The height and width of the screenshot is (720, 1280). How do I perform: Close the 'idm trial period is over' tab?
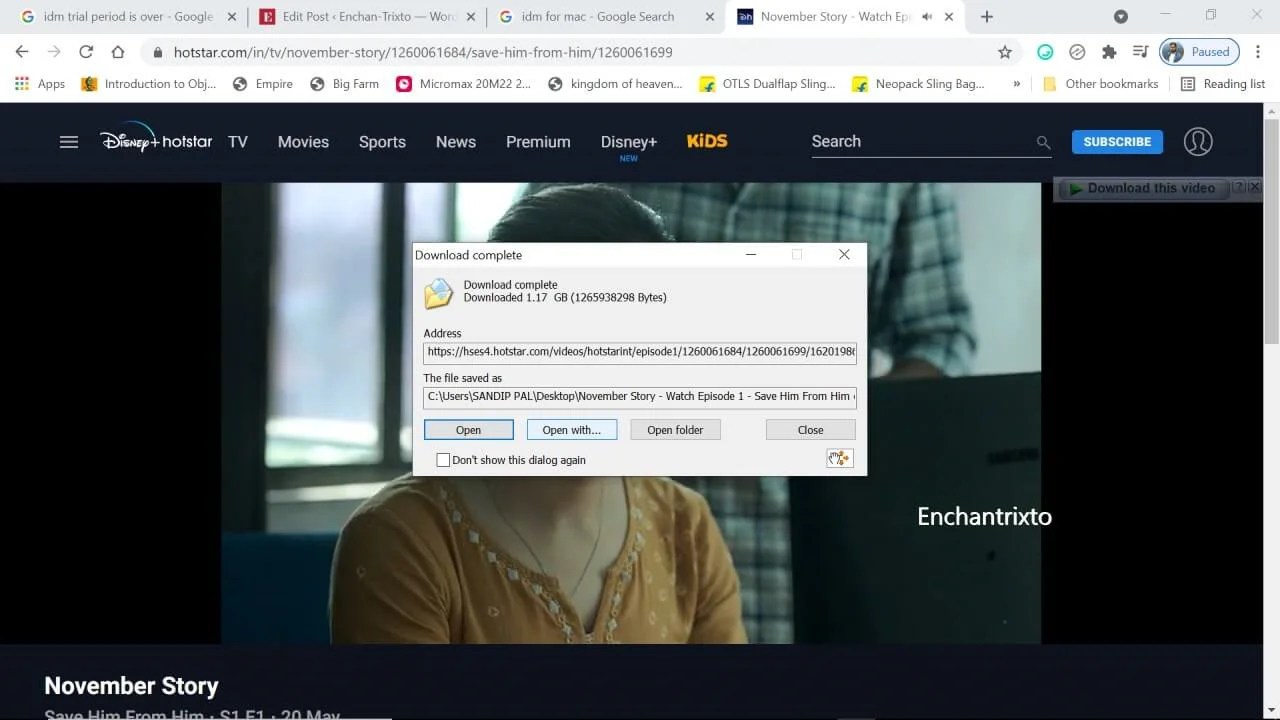232,17
